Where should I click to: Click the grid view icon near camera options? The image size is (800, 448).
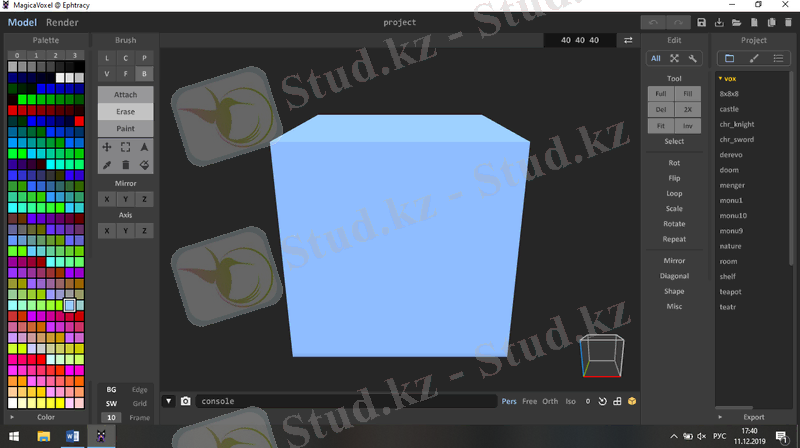[617, 401]
